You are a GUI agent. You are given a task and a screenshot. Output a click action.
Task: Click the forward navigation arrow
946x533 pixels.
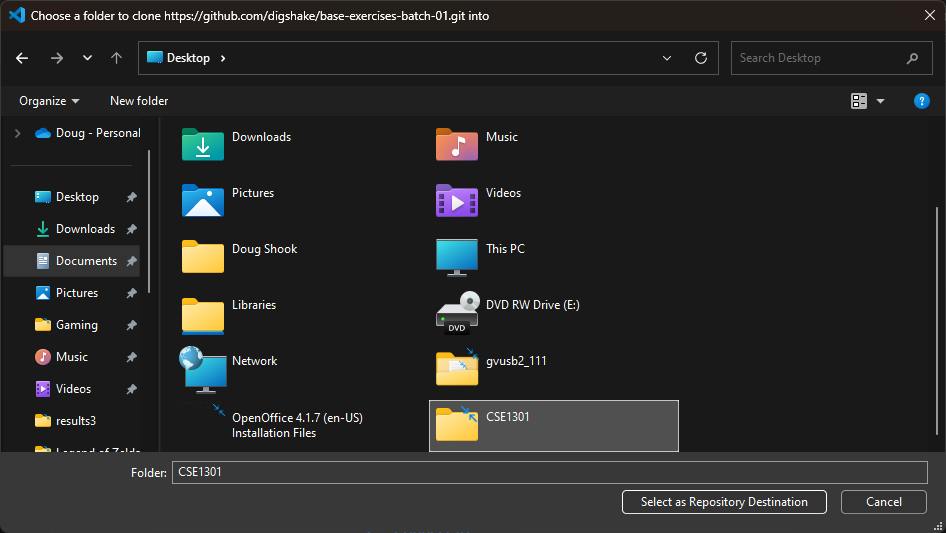pyautogui.click(x=57, y=58)
